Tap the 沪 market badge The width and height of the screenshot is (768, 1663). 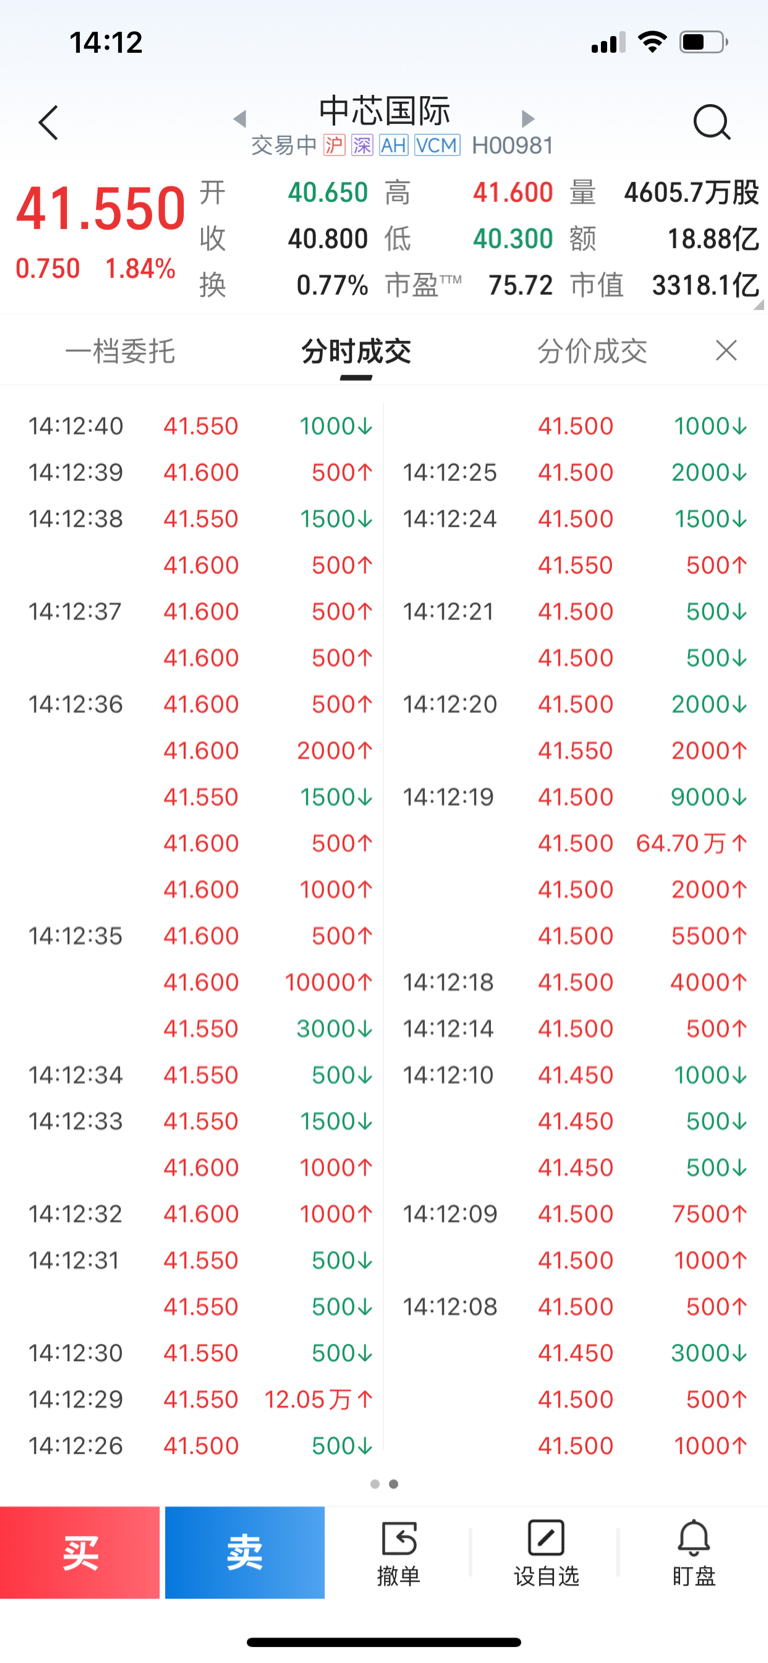click(x=334, y=146)
